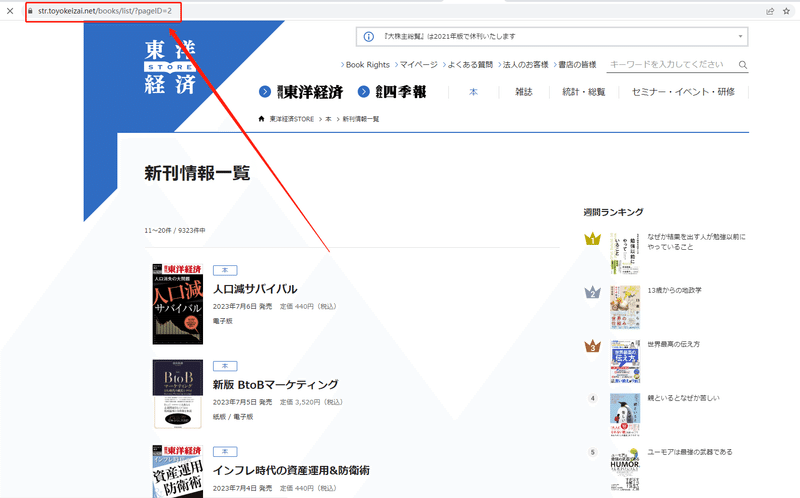Click the rank 1 ranking book cover
The width and height of the screenshot is (800, 498).
(x=624, y=254)
